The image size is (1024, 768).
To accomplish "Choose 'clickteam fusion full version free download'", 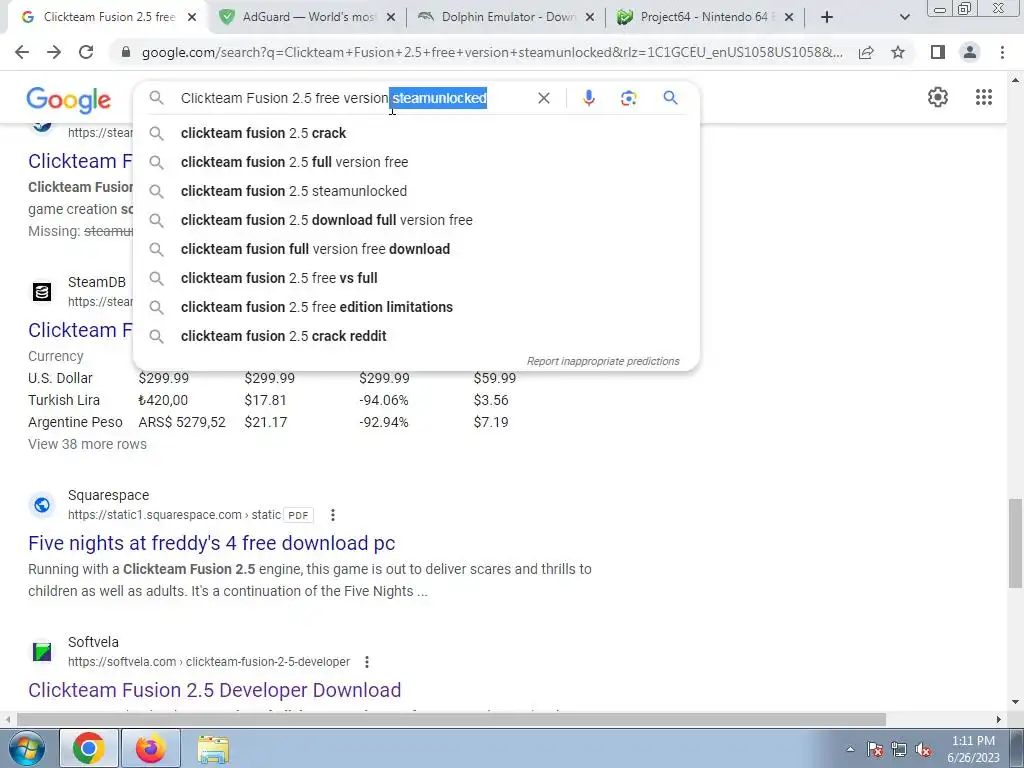I will [x=416, y=249].
